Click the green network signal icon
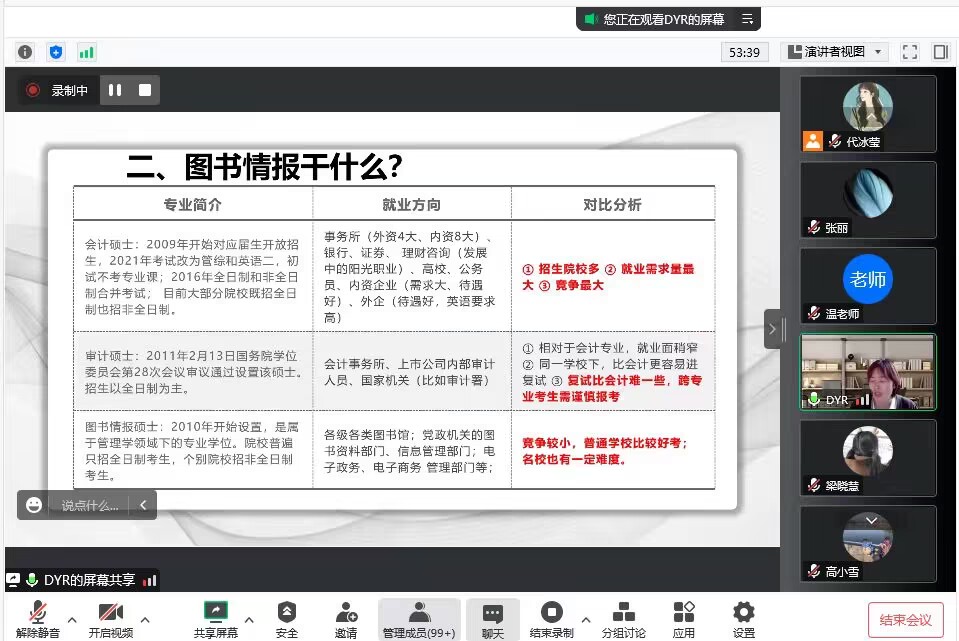This screenshot has height=641, width=959. coord(87,52)
